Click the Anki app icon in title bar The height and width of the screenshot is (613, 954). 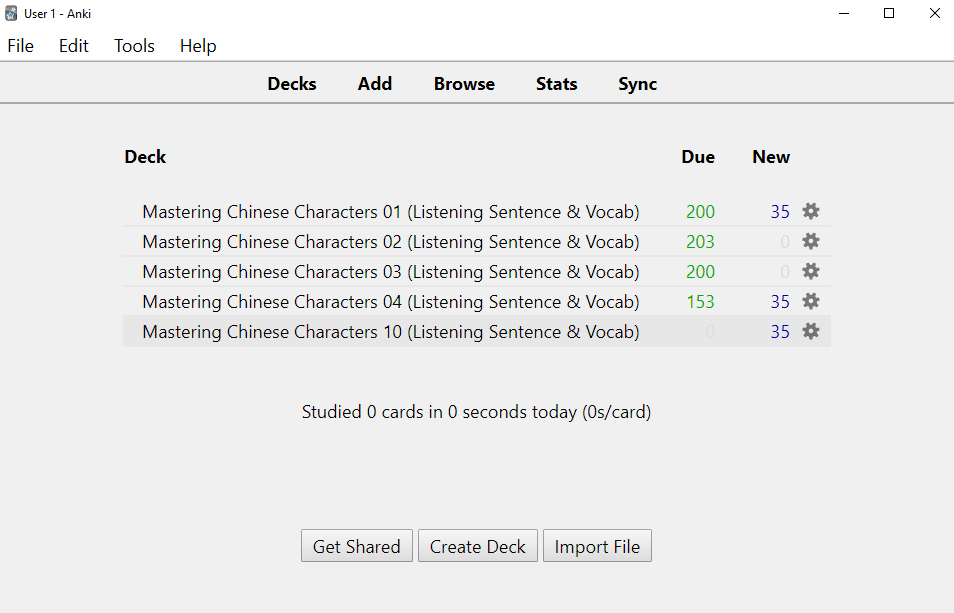[x=11, y=13]
